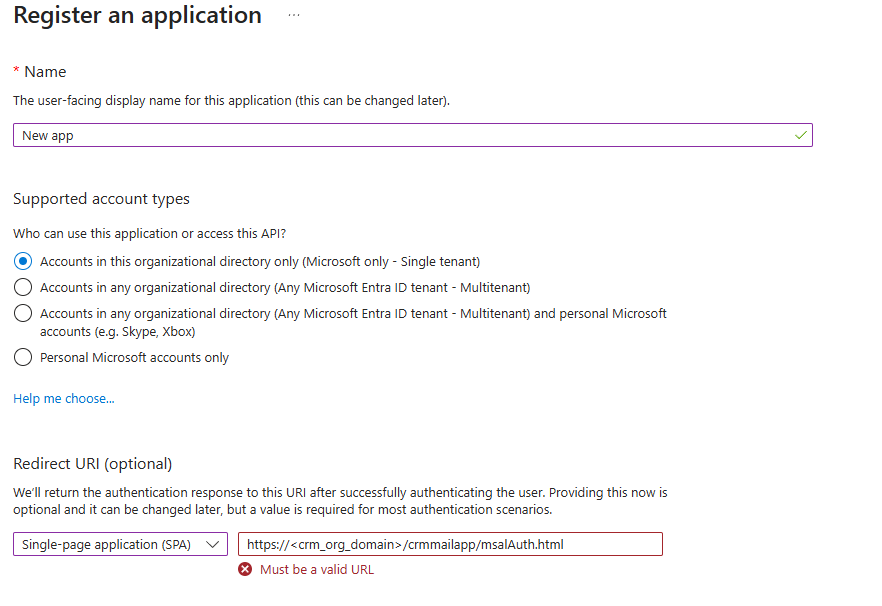Click the Must be a valid URL error text

pos(316,568)
